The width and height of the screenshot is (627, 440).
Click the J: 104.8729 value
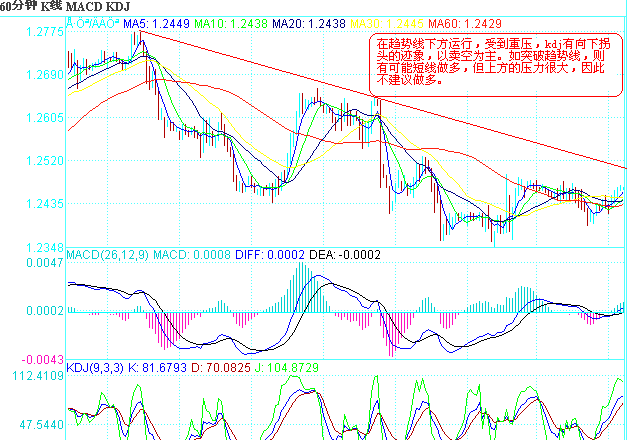pos(287,368)
